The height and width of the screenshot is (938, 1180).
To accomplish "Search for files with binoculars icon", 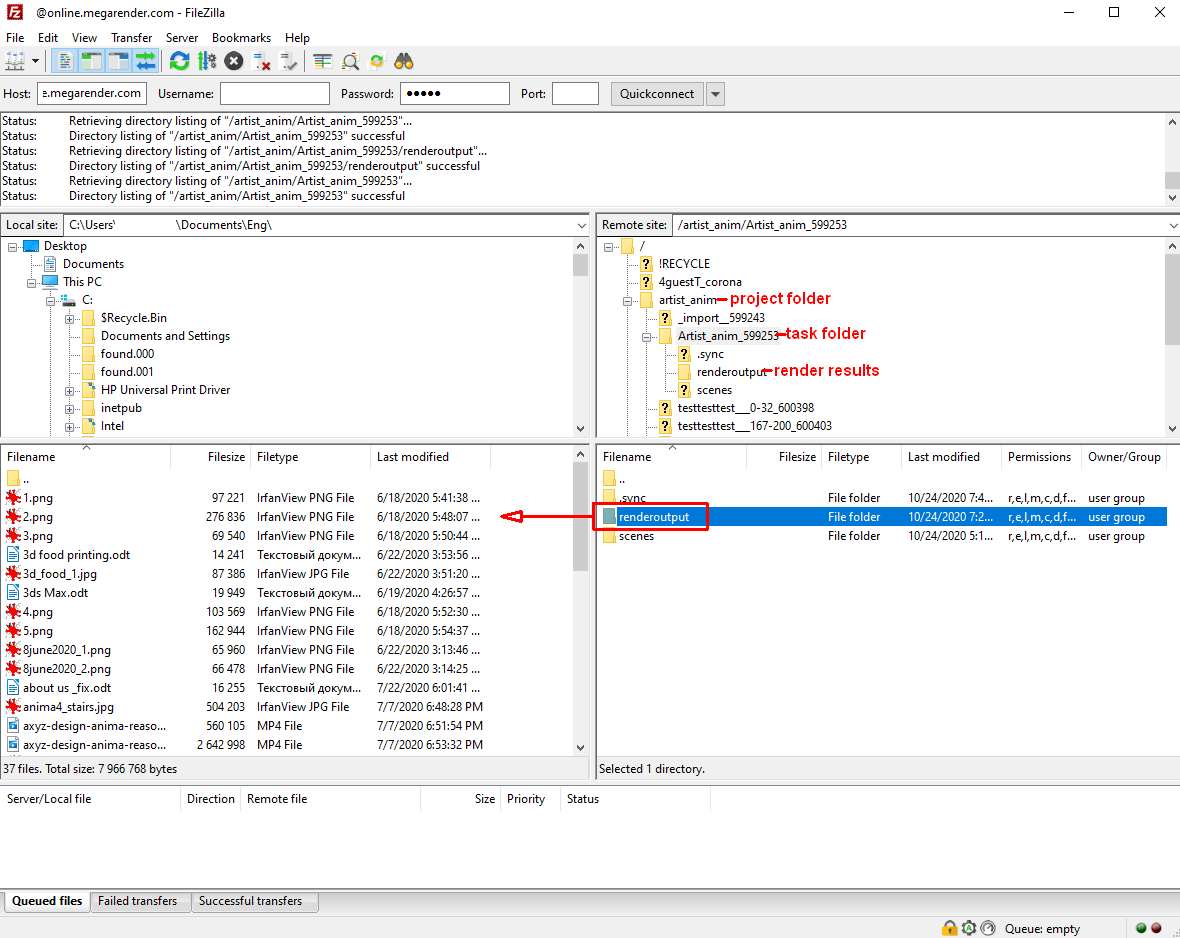I will point(404,62).
